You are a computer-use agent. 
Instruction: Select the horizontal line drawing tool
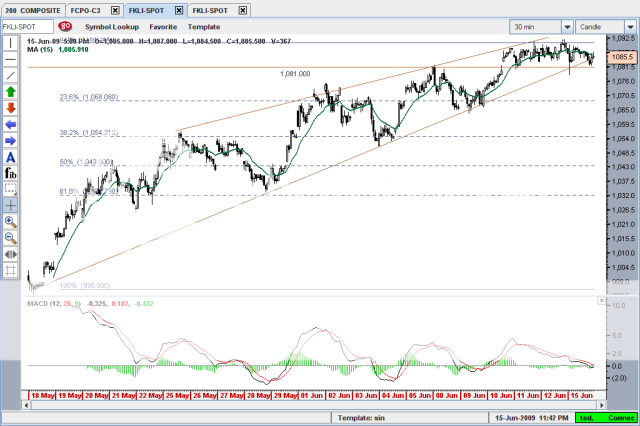[11, 59]
